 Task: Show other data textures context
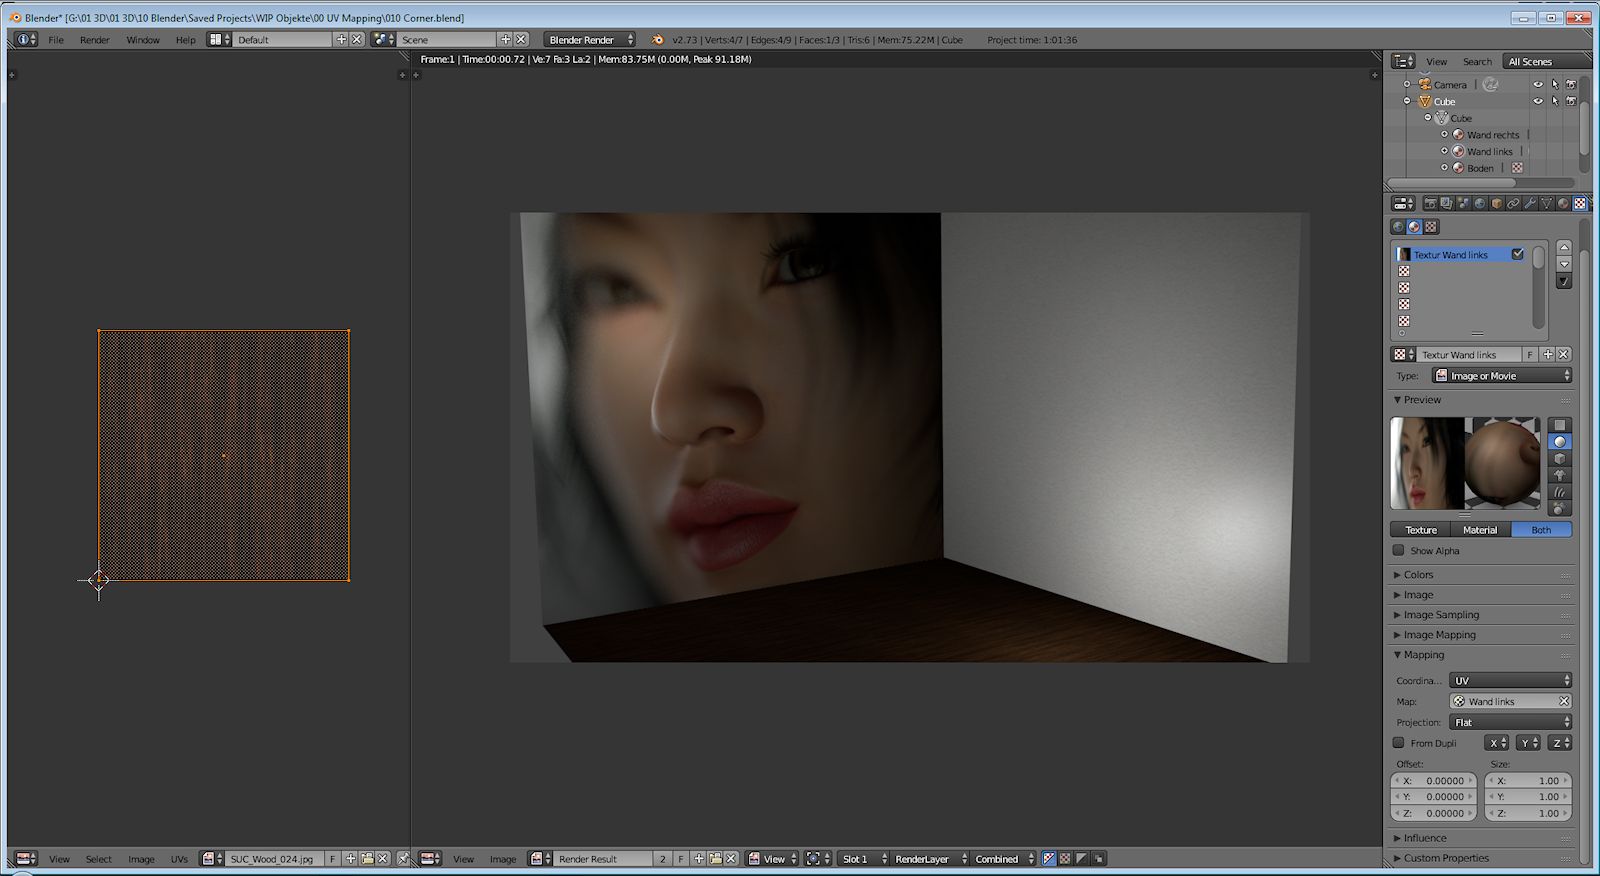[1431, 227]
